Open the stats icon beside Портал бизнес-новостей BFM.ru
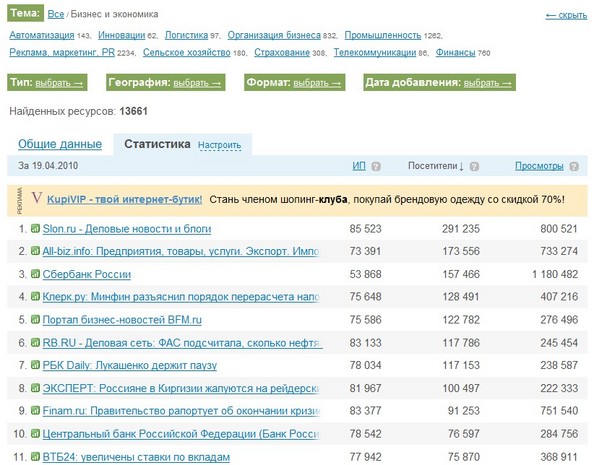 (x=35, y=319)
